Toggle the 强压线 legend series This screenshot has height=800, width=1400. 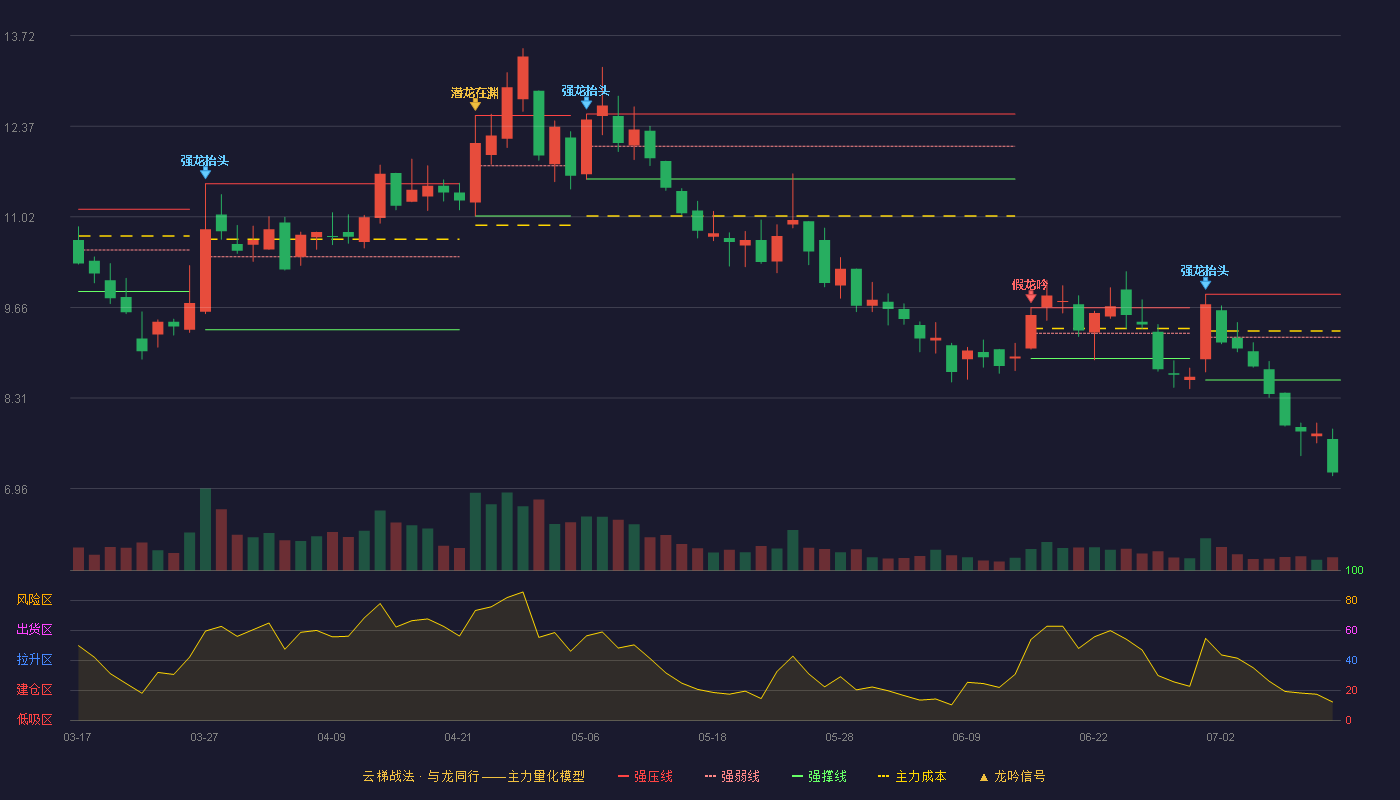[645, 776]
